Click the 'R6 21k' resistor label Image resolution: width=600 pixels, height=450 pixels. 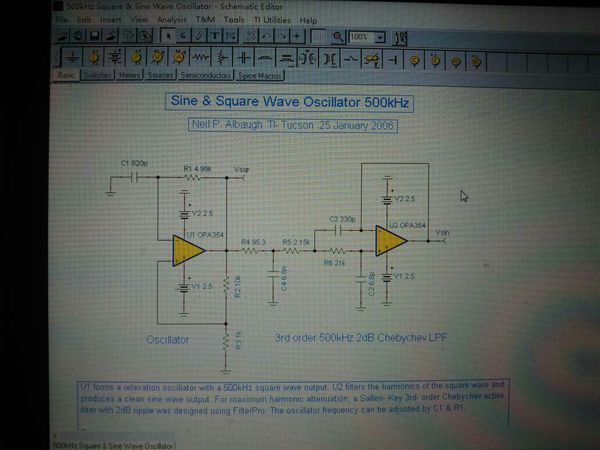click(x=334, y=263)
